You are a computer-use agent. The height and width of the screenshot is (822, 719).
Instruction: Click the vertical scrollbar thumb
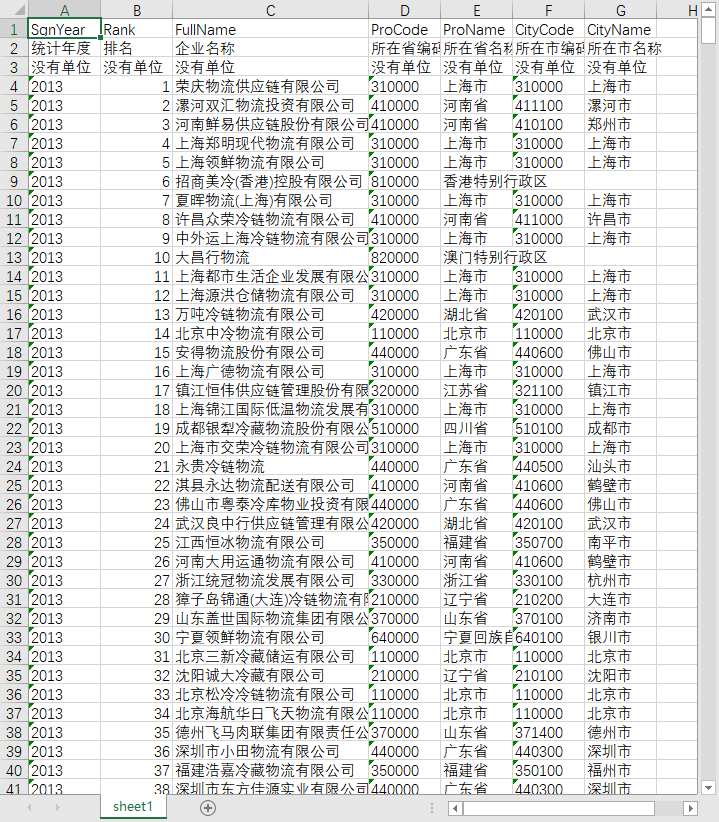(x=708, y=30)
